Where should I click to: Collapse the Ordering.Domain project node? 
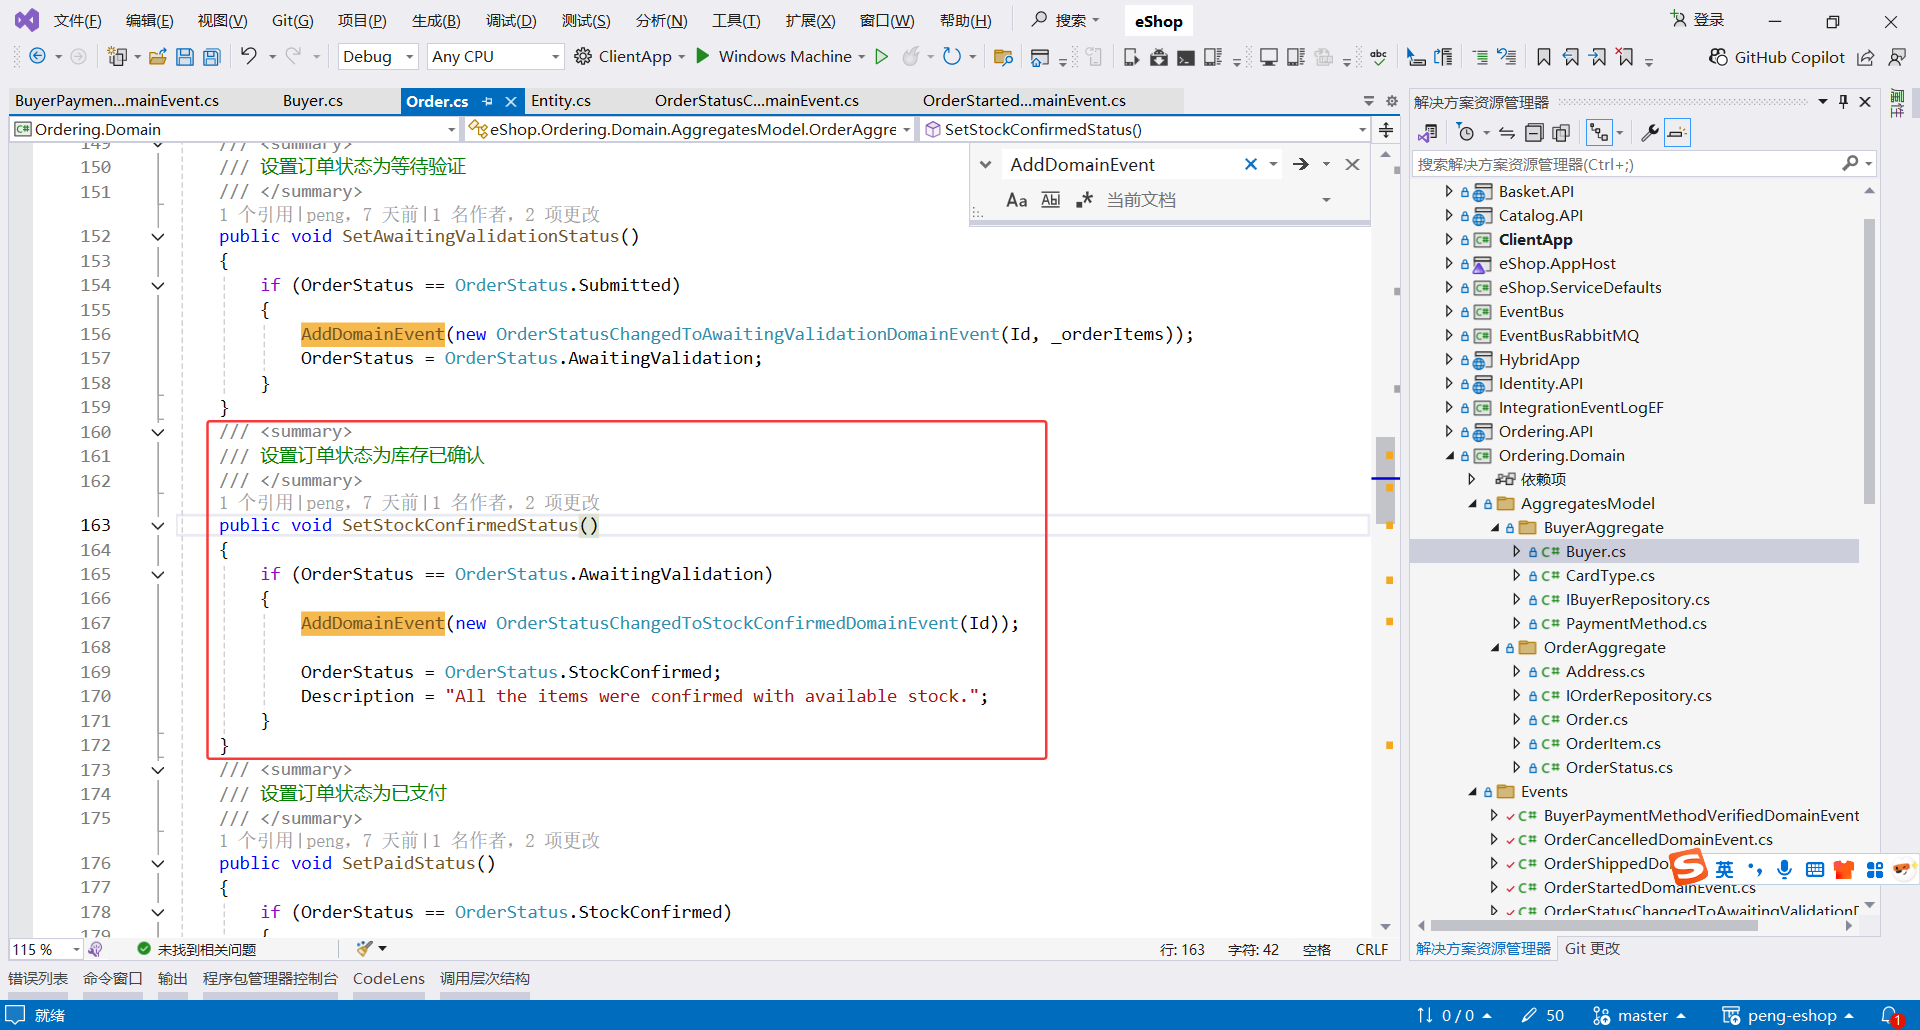coord(1449,456)
